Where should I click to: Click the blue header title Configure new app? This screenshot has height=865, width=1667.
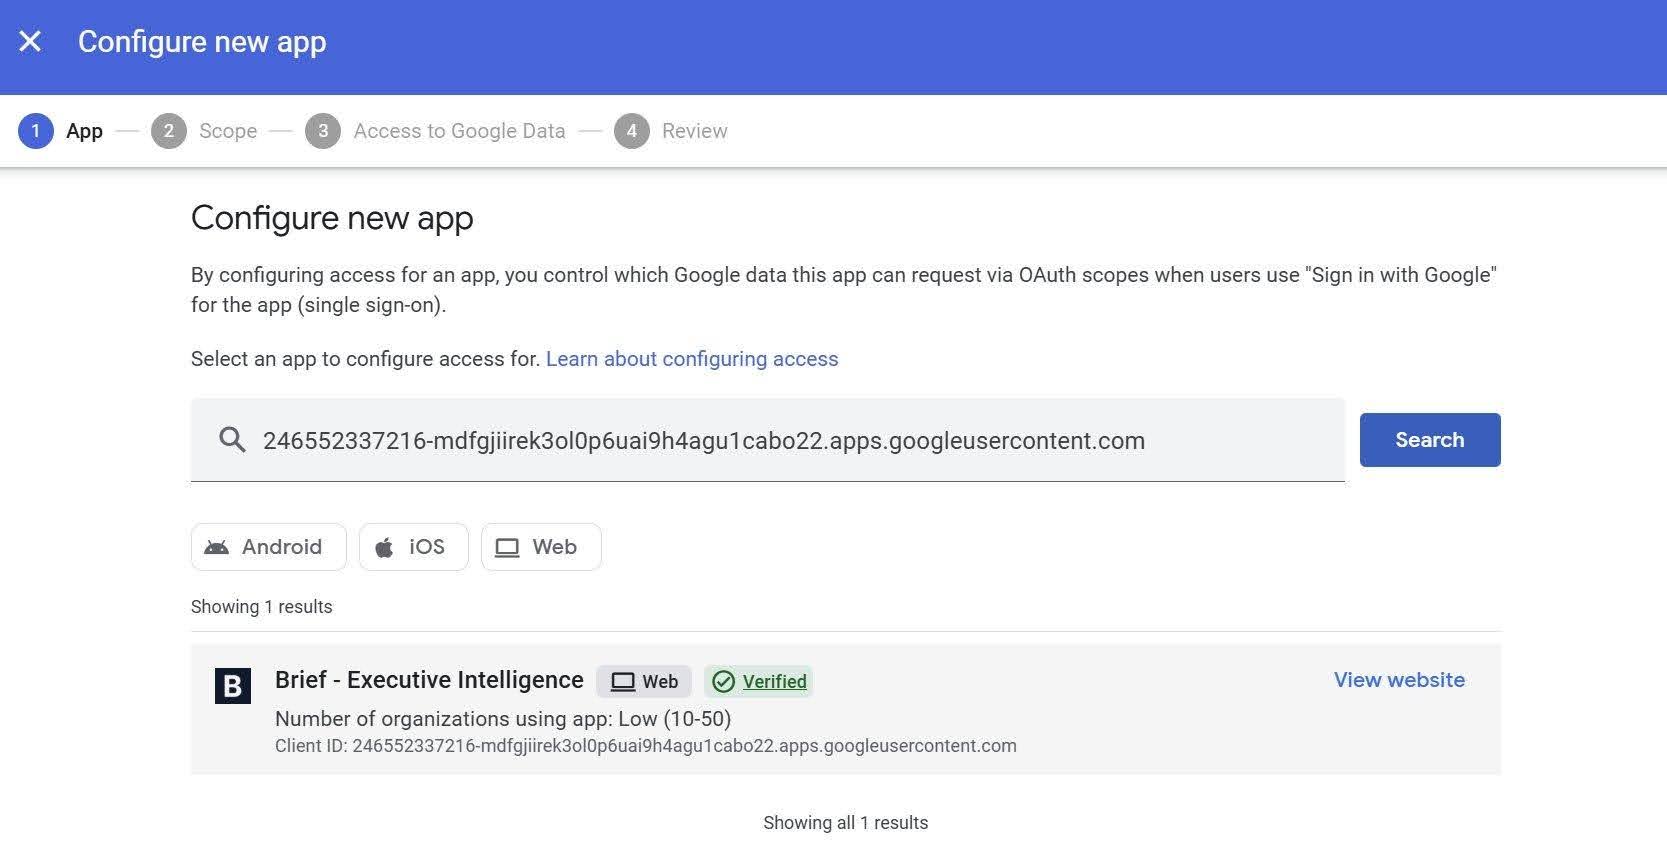tap(202, 42)
